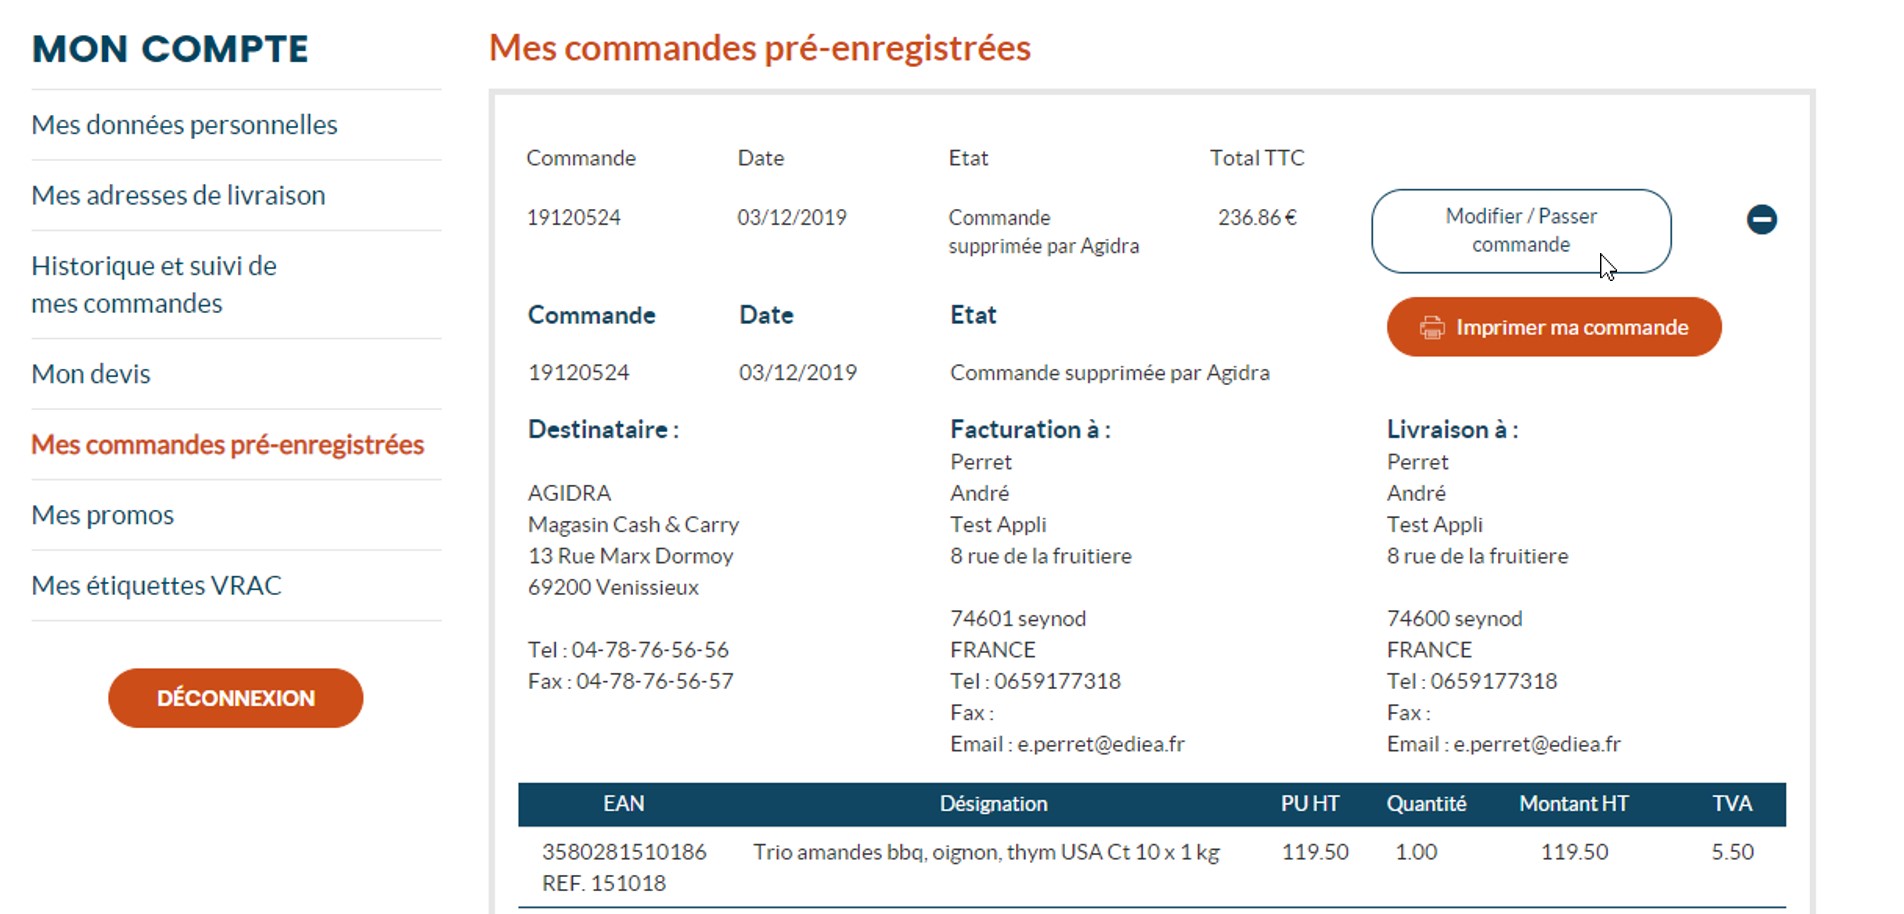This screenshot has width=1904, height=914.
Task: Open the Mes promos section
Action: pyautogui.click(x=103, y=515)
